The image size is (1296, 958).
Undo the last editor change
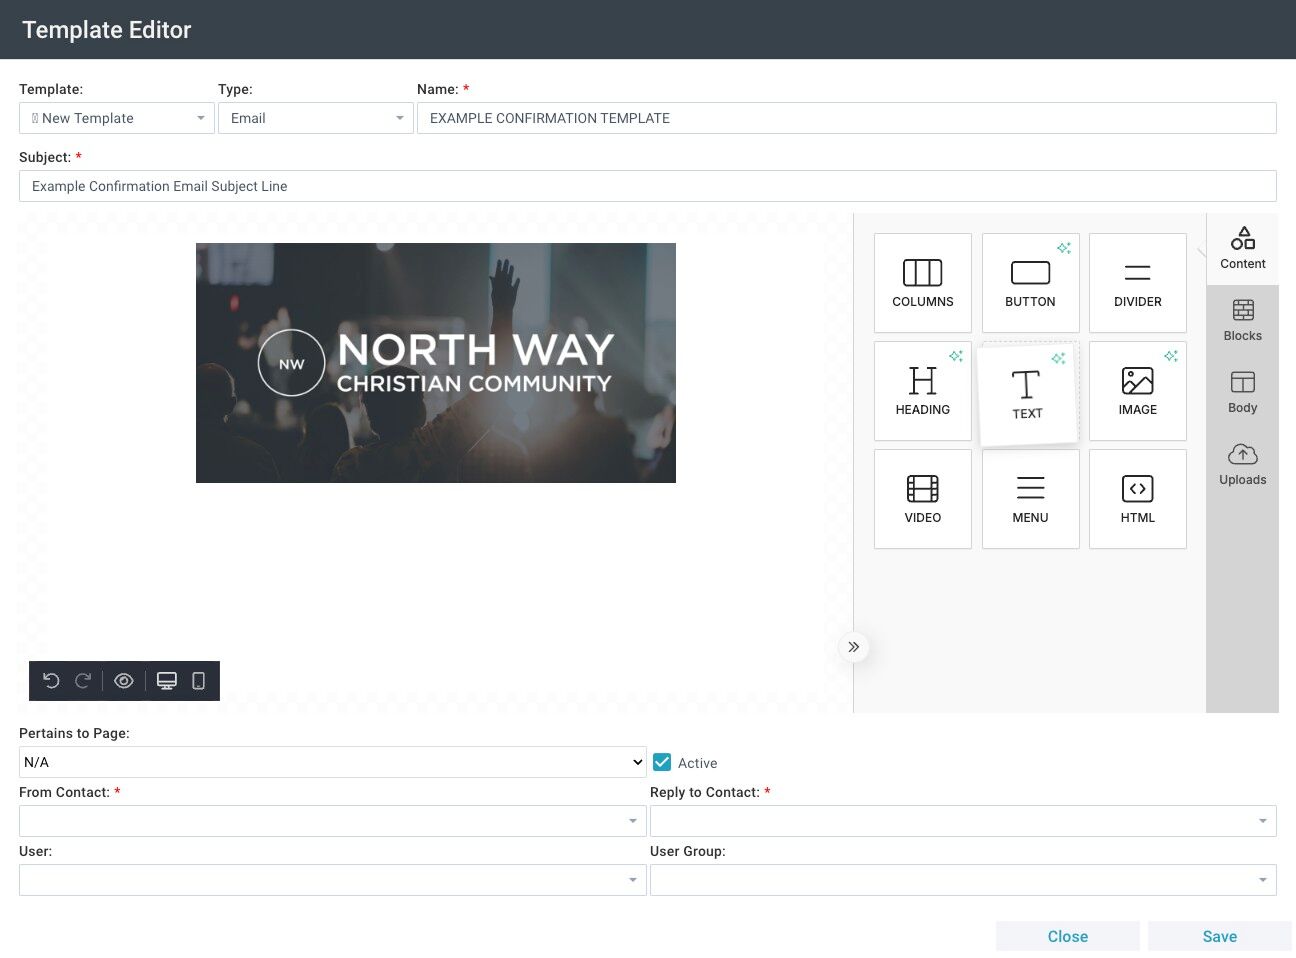click(51, 681)
